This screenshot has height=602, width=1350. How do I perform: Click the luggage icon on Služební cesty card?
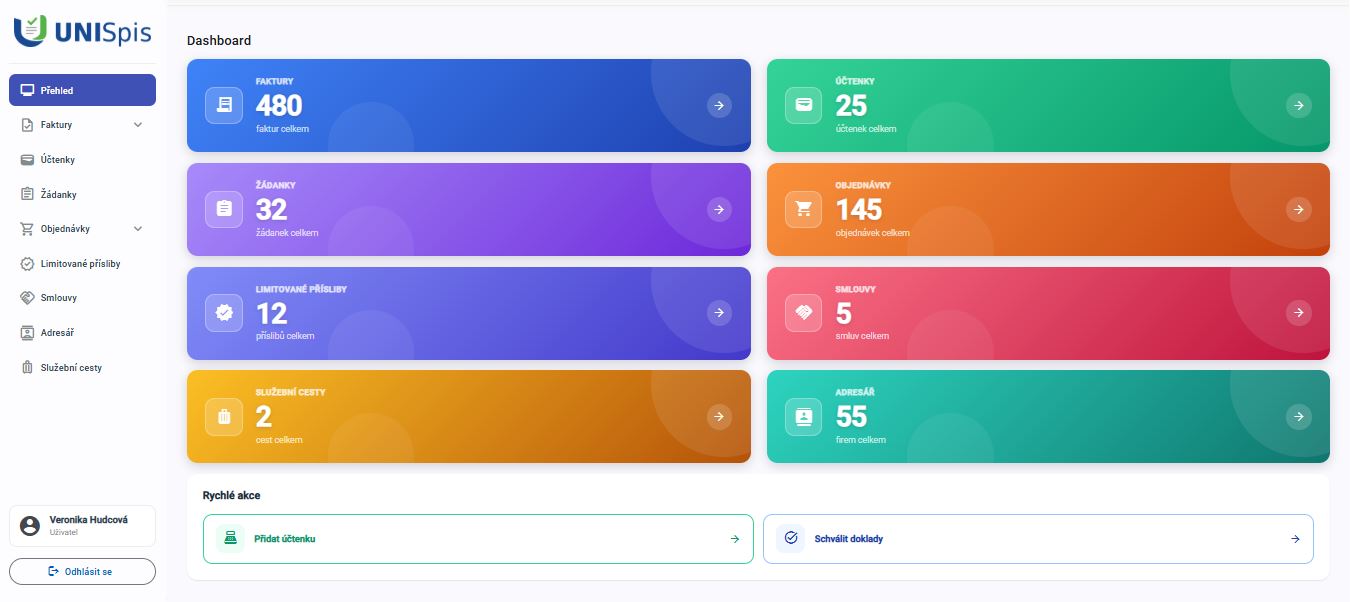point(224,417)
